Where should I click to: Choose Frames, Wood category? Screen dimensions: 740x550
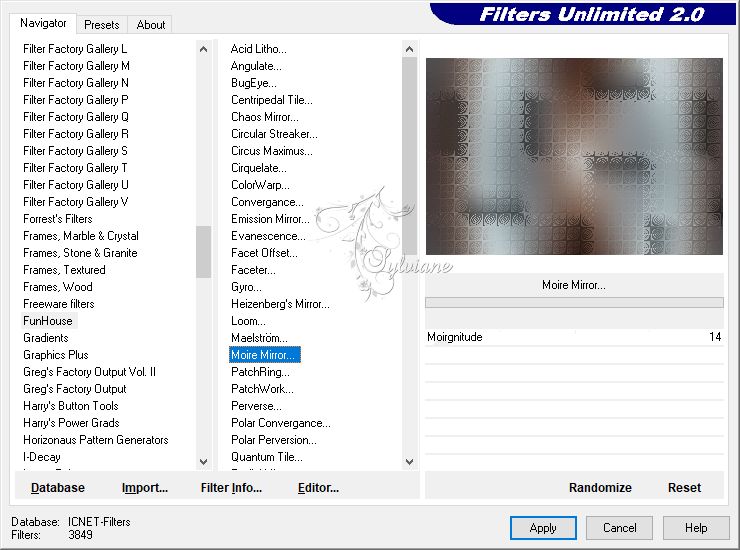pyautogui.click(x=58, y=287)
